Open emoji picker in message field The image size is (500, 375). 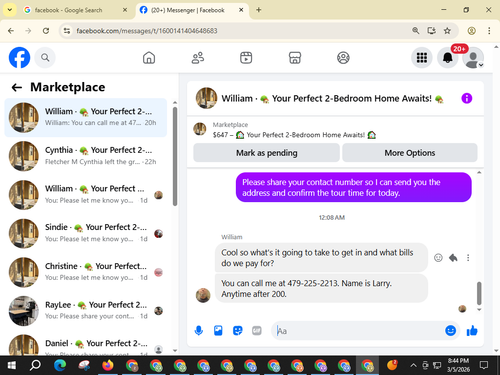coord(450,330)
